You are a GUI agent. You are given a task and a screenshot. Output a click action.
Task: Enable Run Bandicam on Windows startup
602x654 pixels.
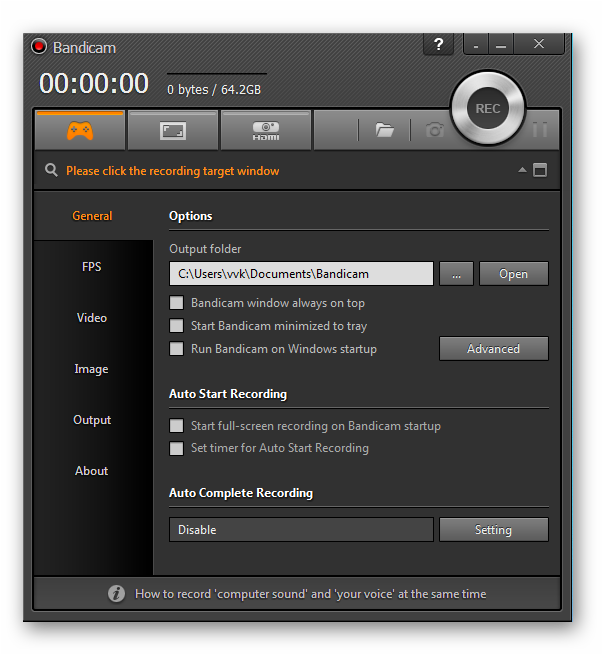[176, 349]
